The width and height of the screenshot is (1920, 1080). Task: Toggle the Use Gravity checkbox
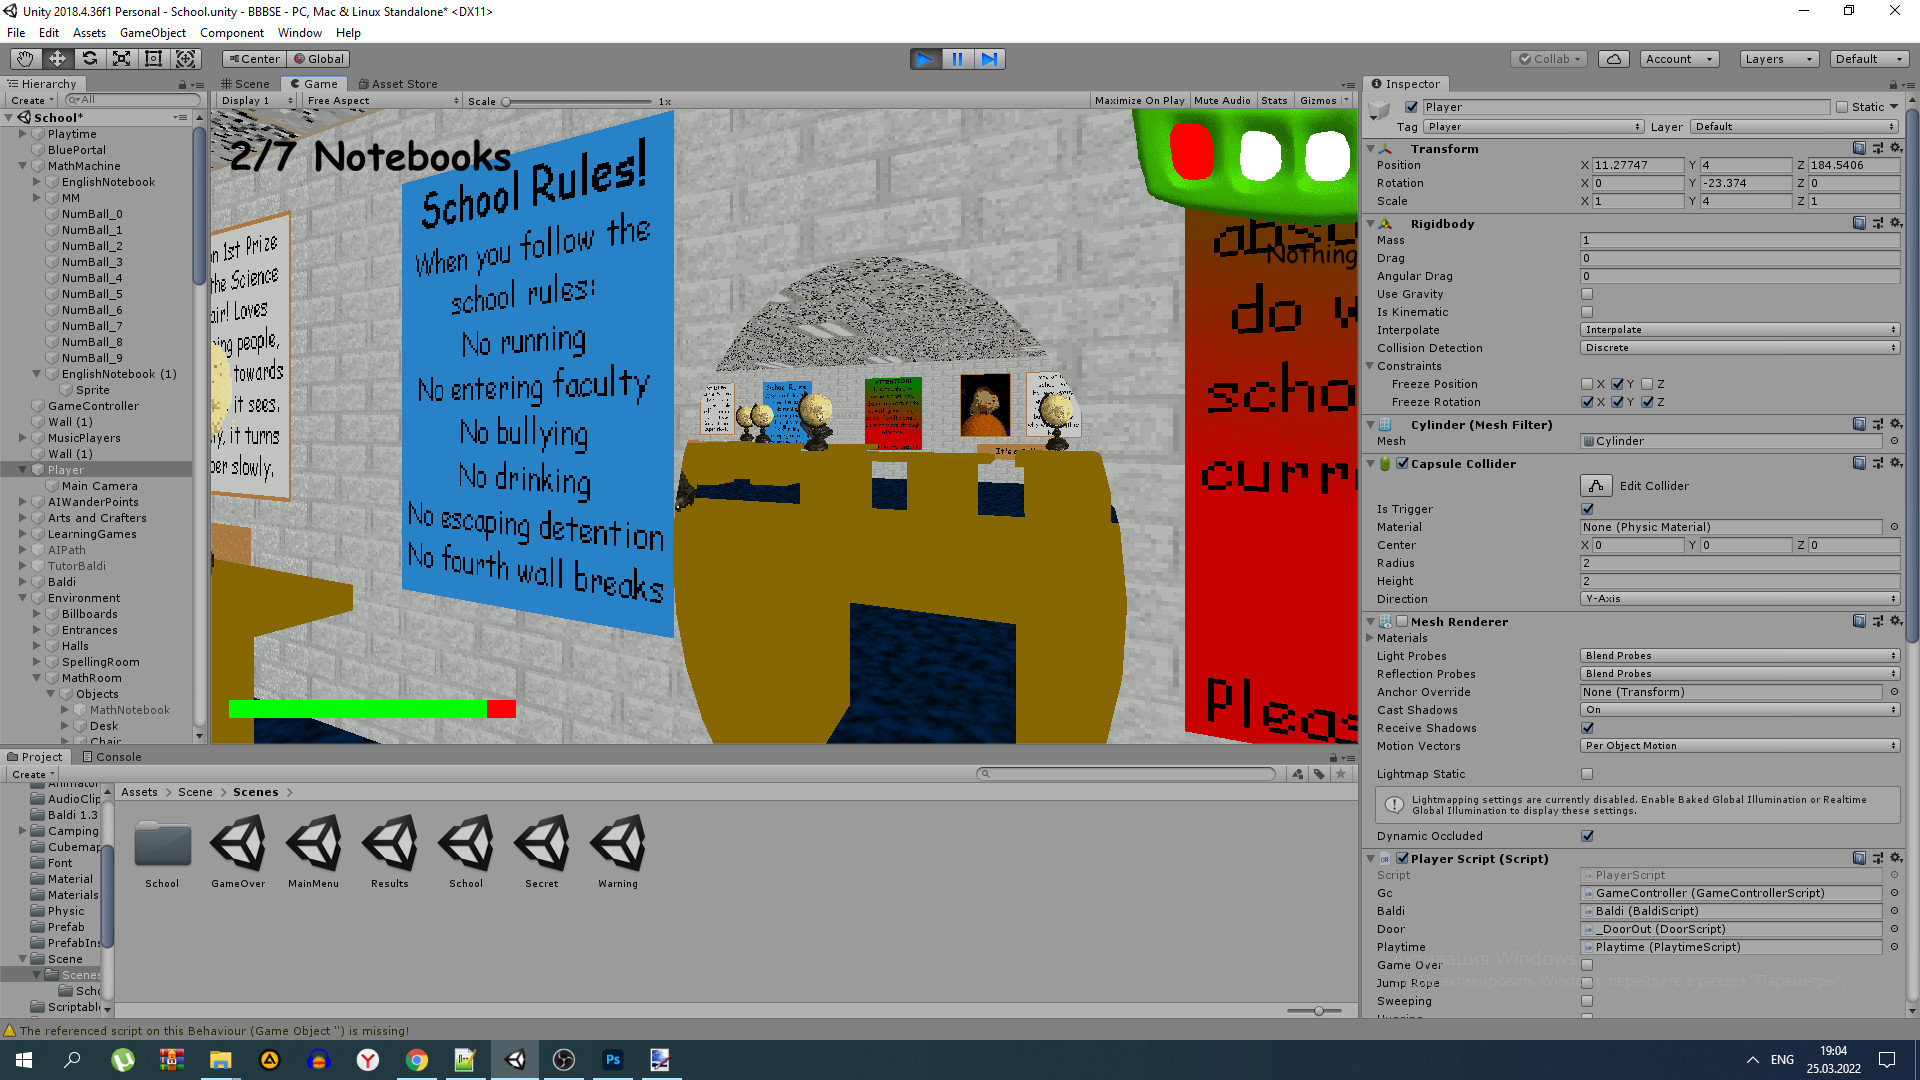click(1587, 294)
